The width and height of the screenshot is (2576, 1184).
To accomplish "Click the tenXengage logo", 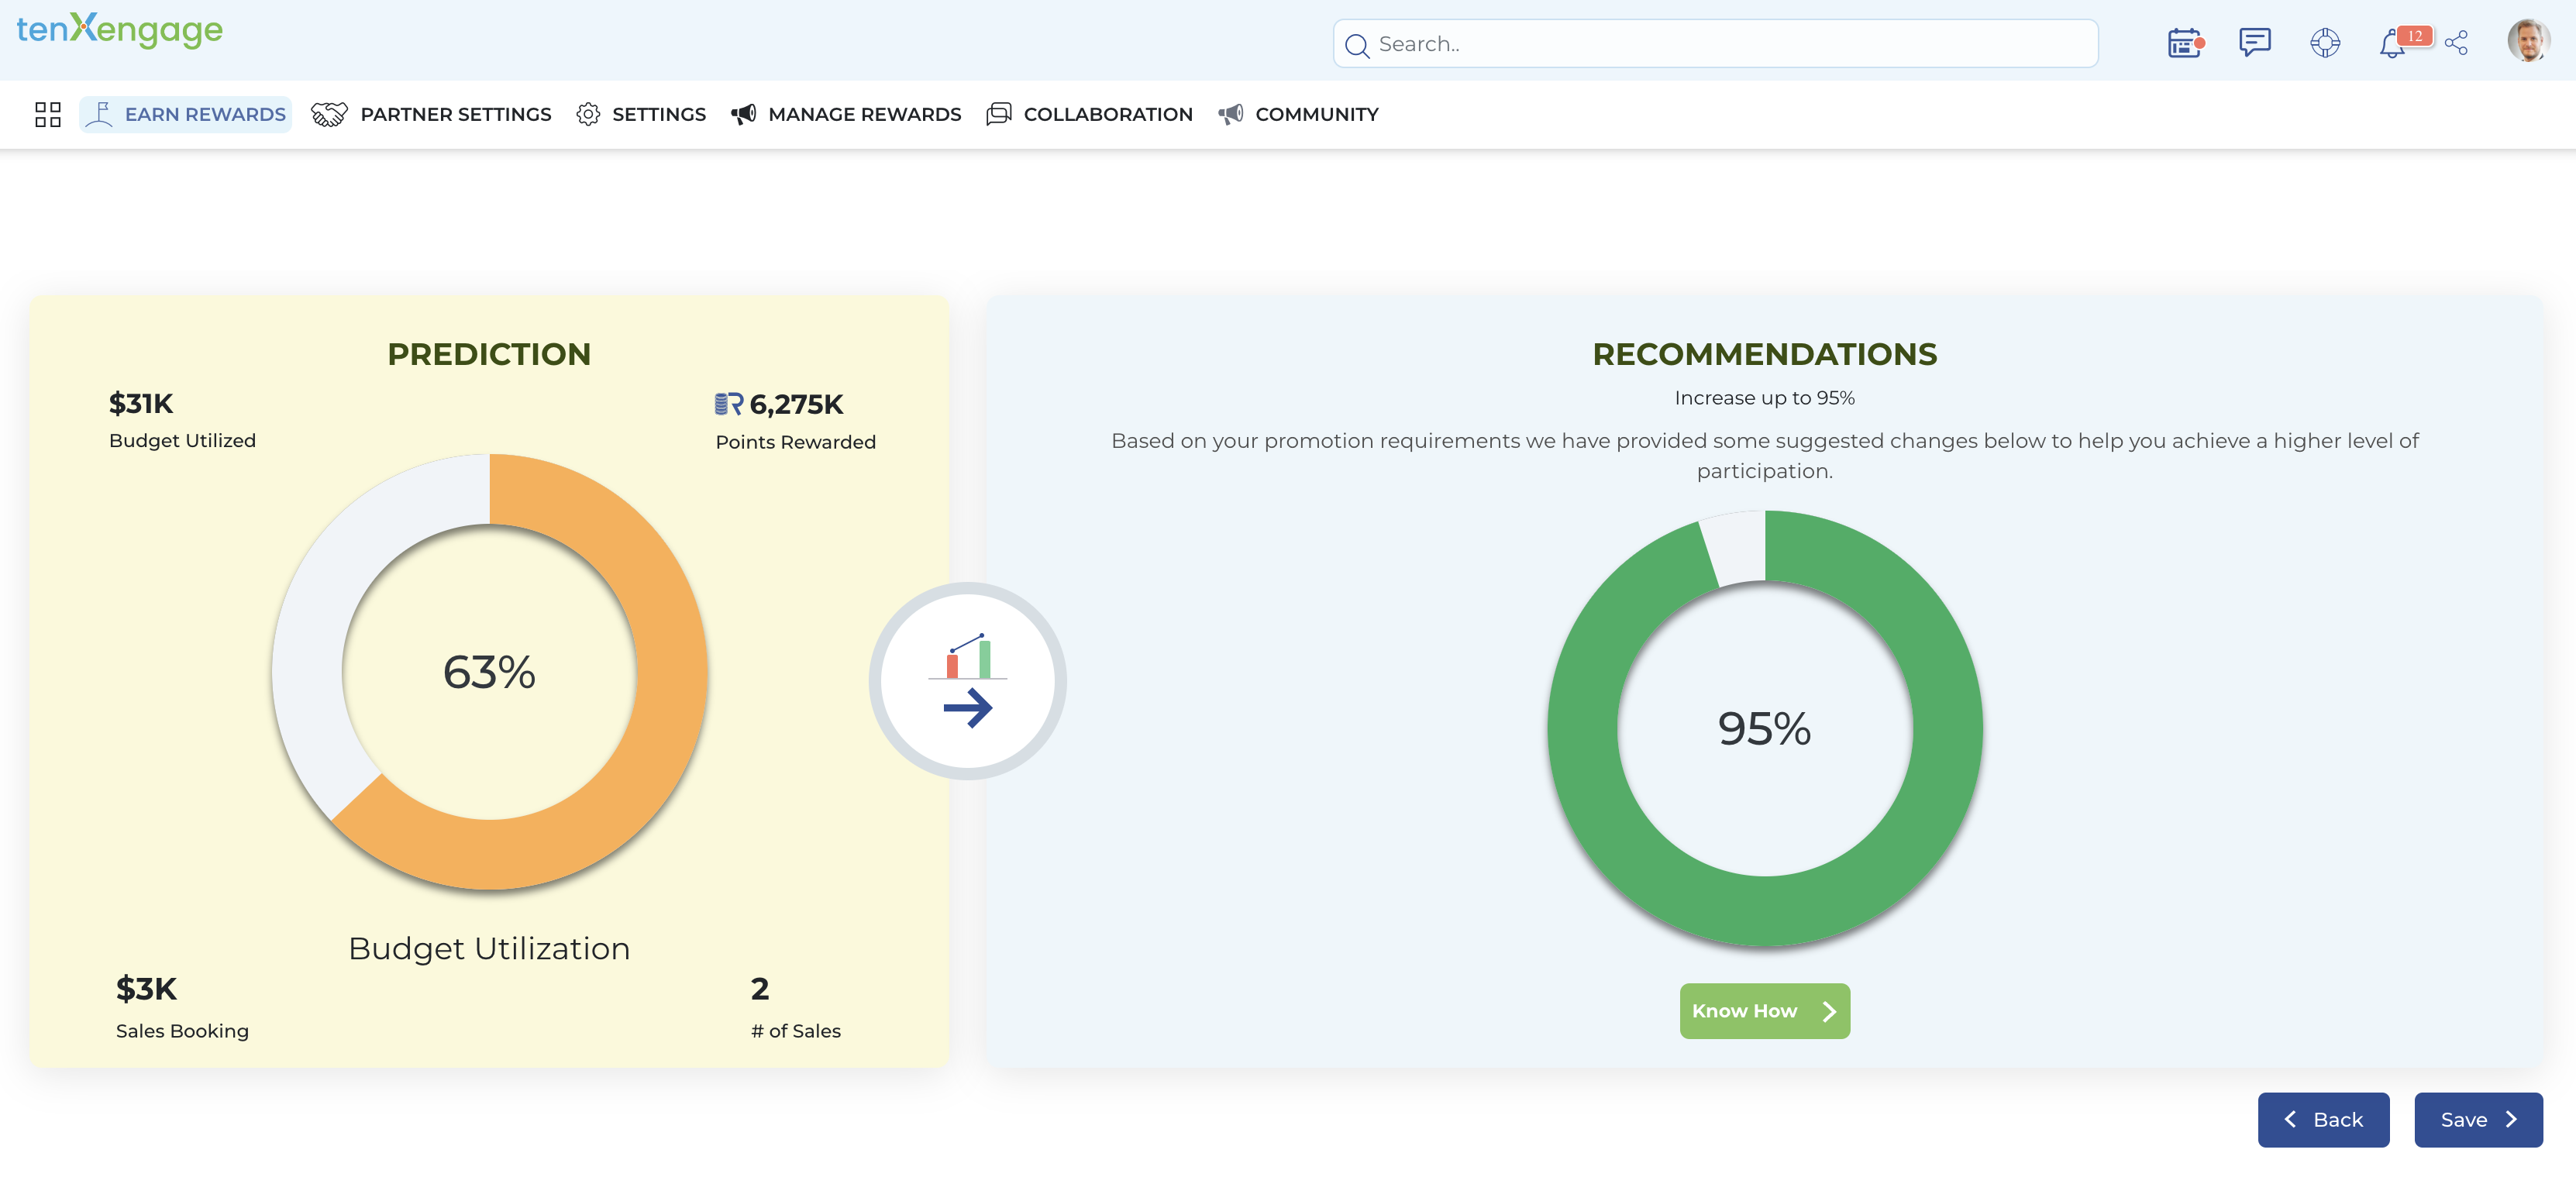I will coord(119,30).
